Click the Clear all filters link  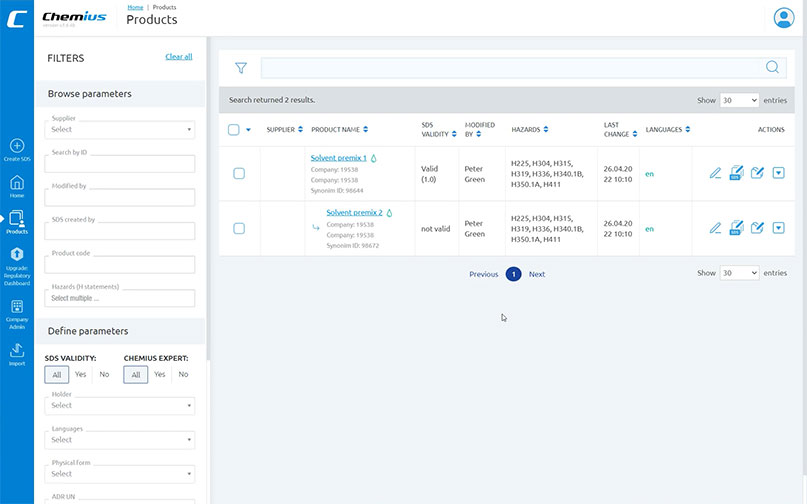(178, 57)
